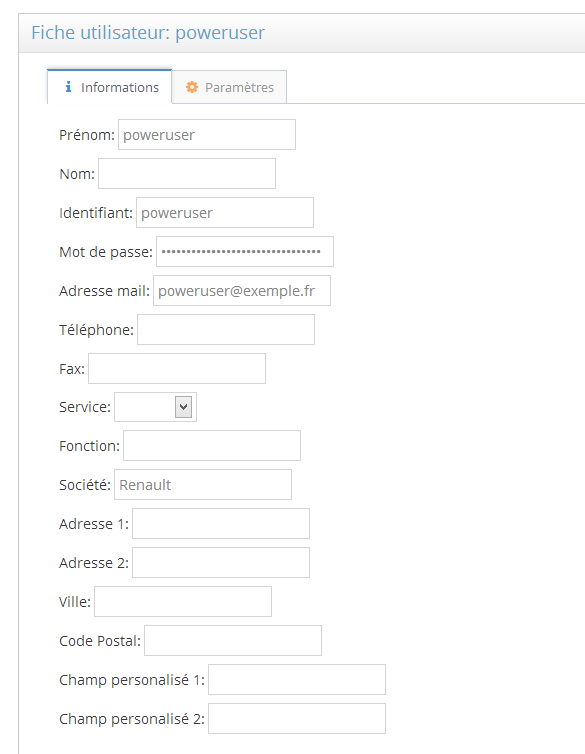Select the Informations tab
Viewport: 585px width, 754px height.
tap(110, 87)
